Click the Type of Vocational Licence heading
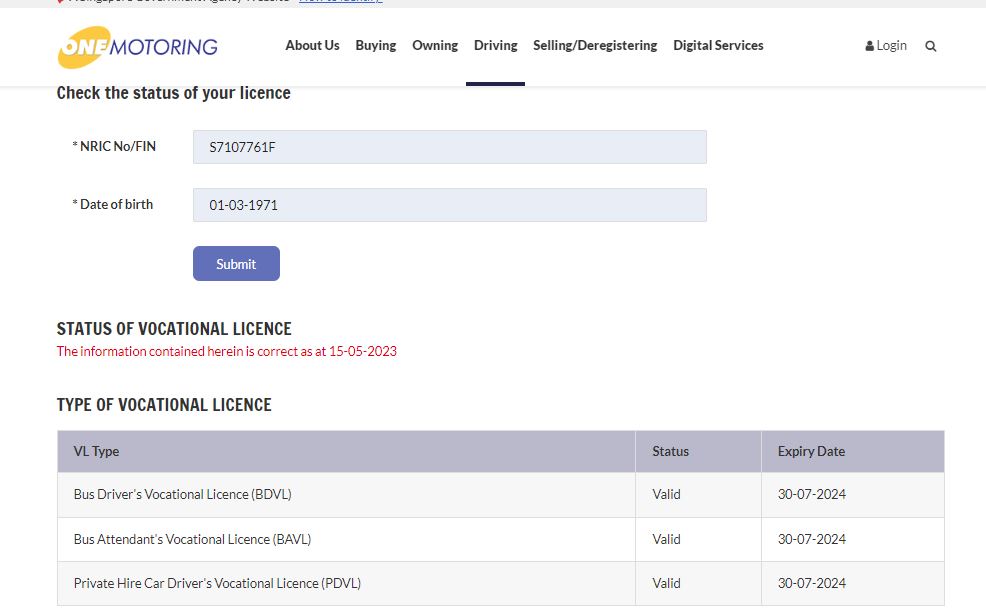This screenshot has width=986, height=610. coord(164,405)
